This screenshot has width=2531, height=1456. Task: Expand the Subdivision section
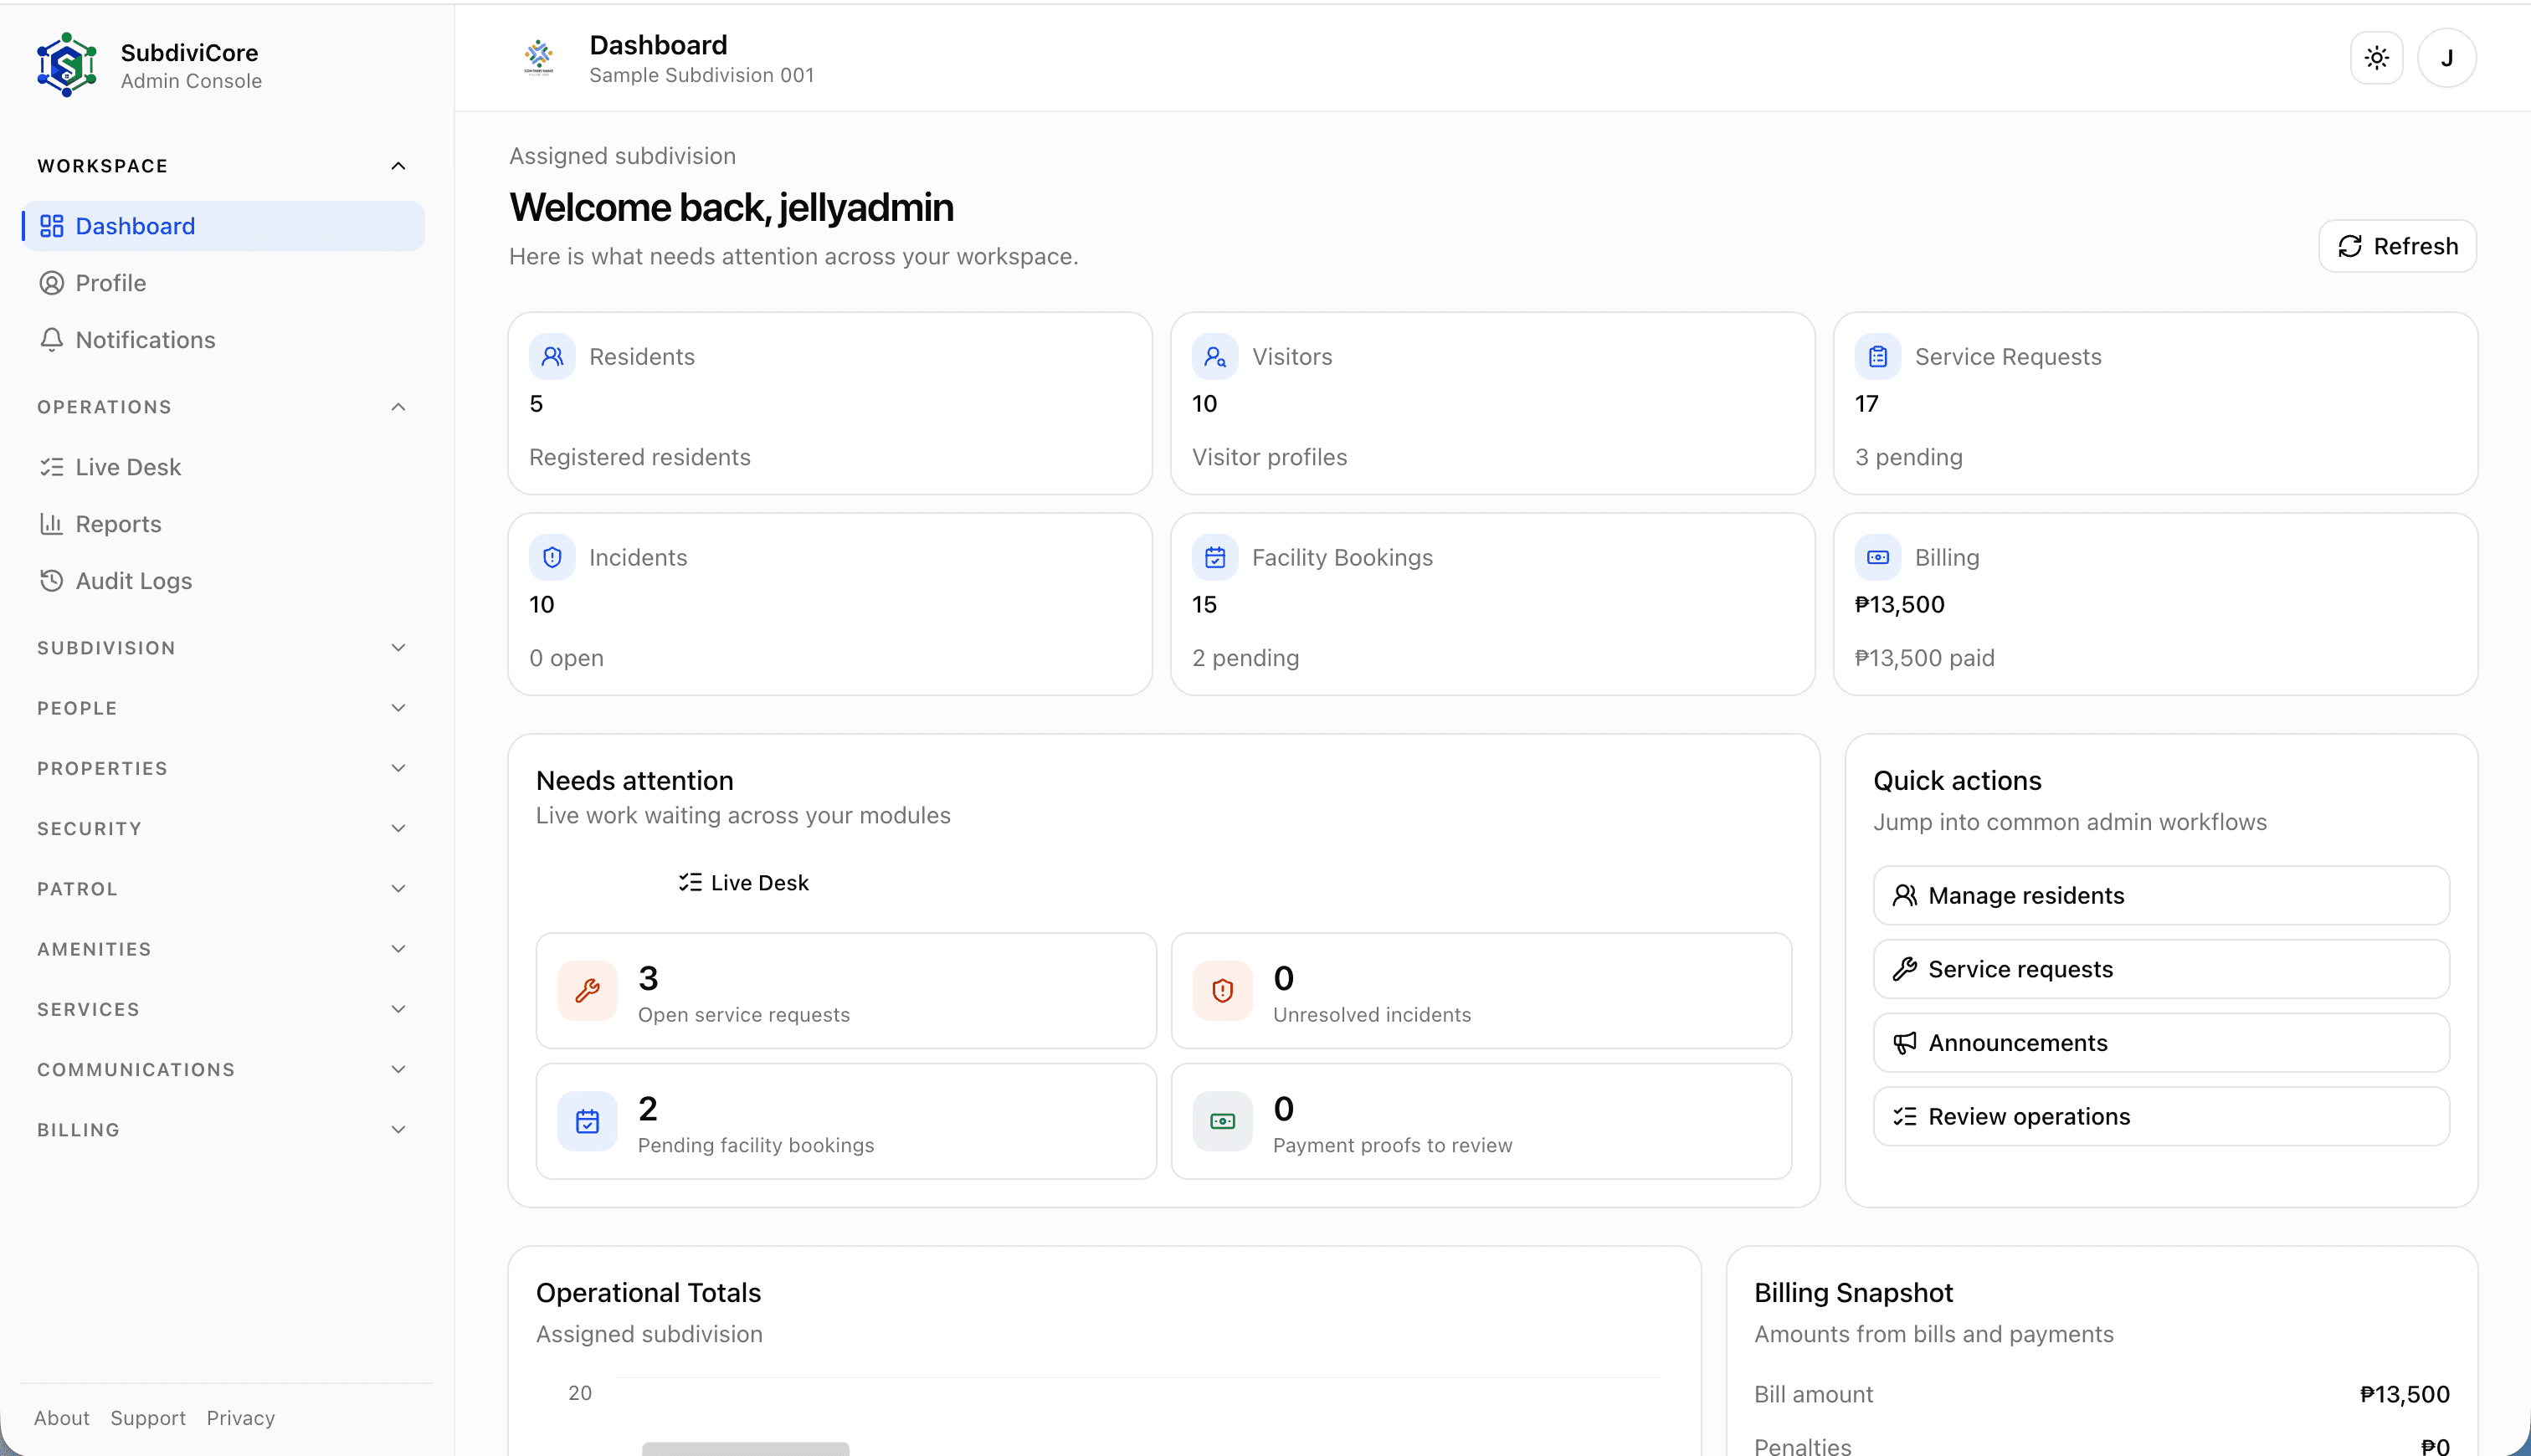pyautogui.click(x=222, y=648)
